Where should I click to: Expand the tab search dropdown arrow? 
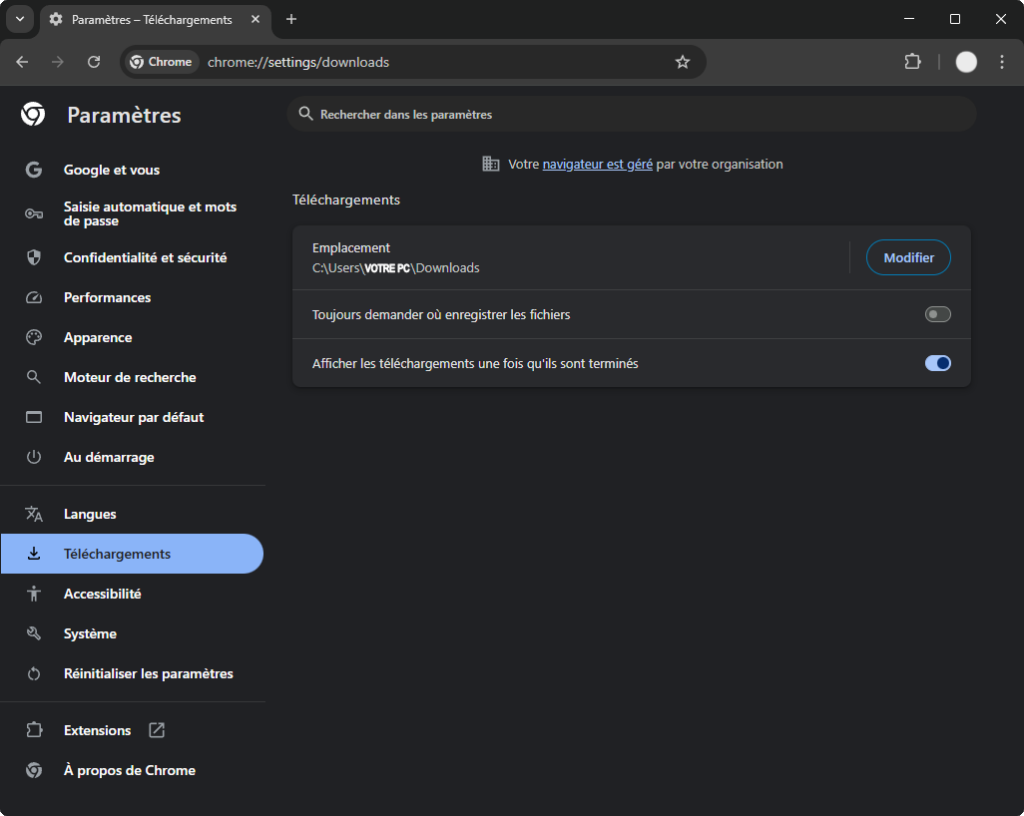[20, 19]
